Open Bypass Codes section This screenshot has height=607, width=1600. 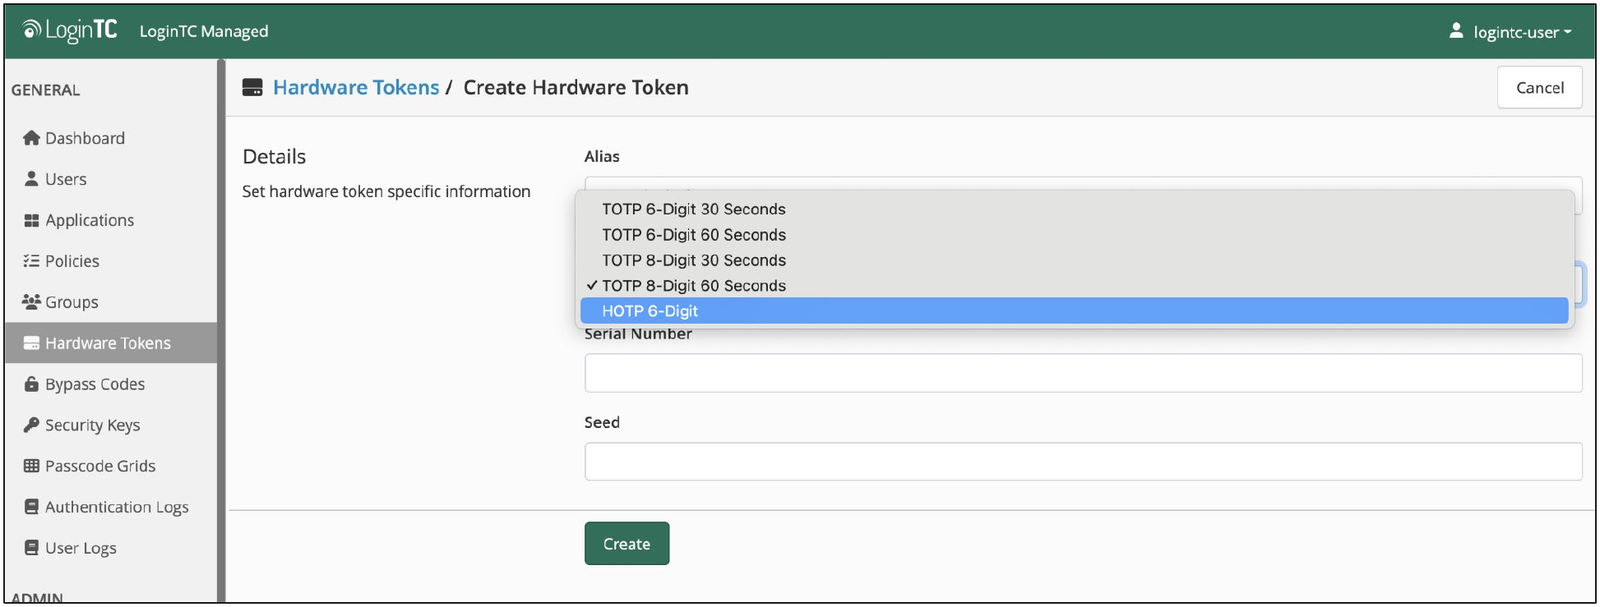tap(110, 384)
